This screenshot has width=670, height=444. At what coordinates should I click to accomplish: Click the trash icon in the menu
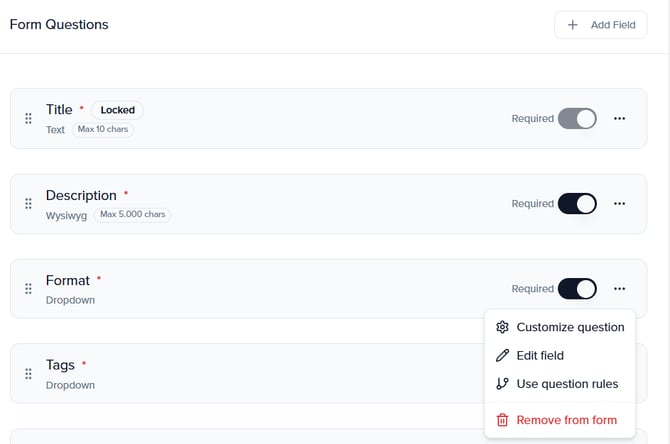click(502, 420)
